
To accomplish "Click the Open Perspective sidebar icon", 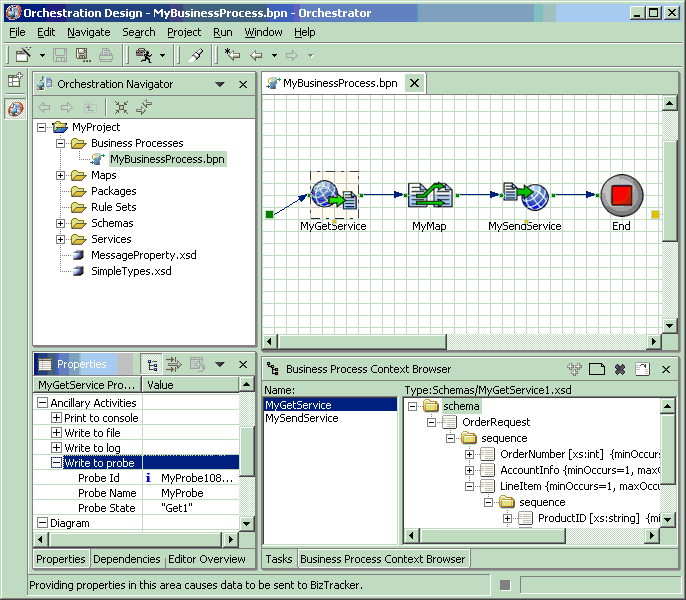I will point(15,80).
